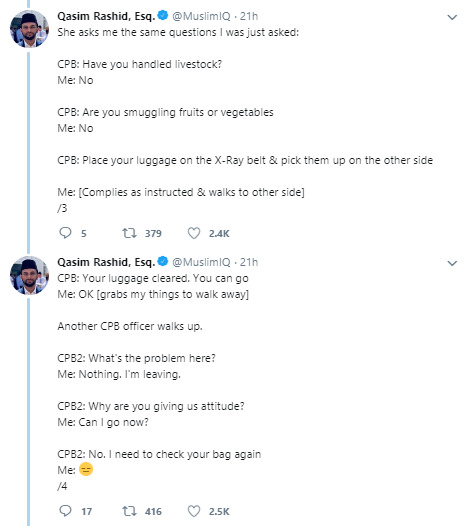Retweet the tweet with 416 retweets
The image size is (469, 526).
129,511
